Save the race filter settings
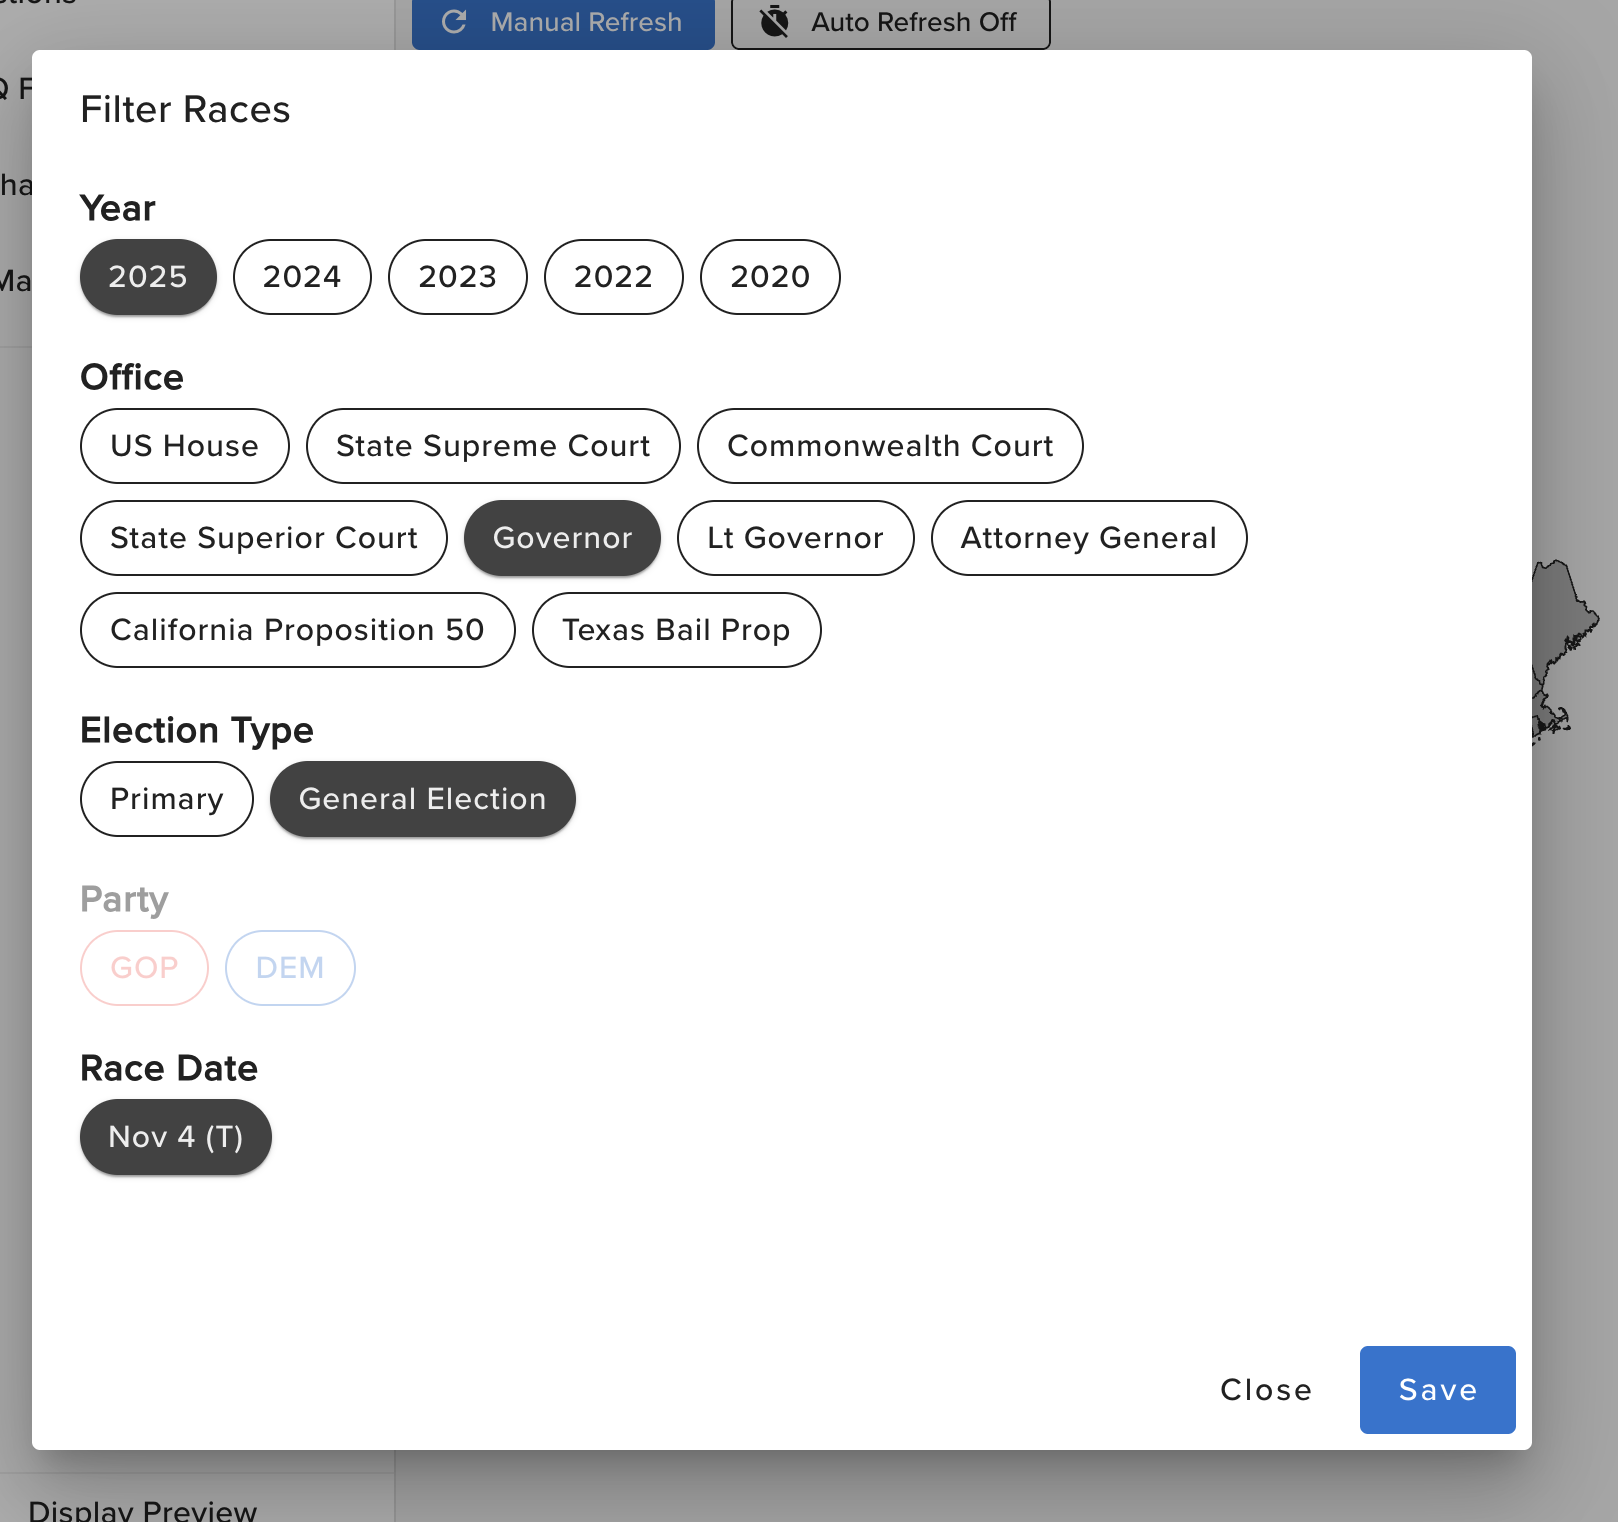1618x1522 pixels. 1437,1390
